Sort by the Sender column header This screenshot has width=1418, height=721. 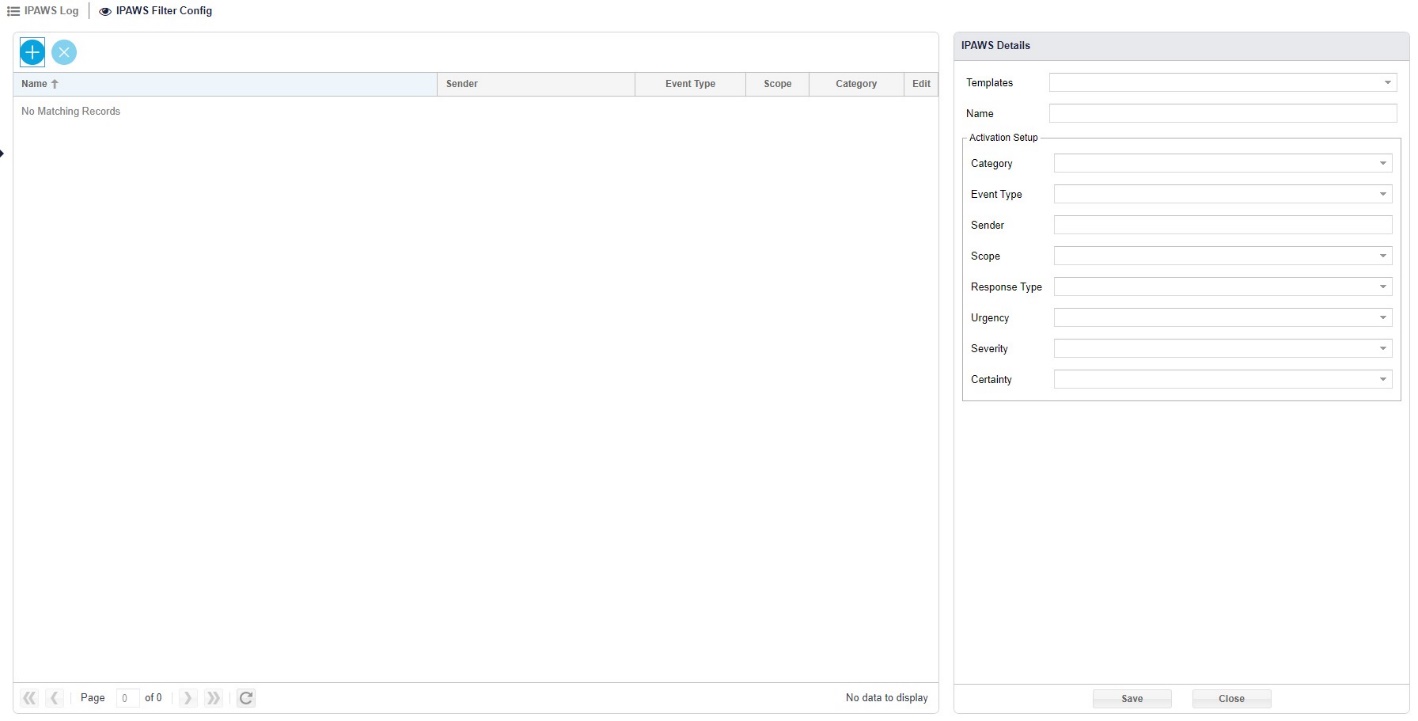(536, 84)
